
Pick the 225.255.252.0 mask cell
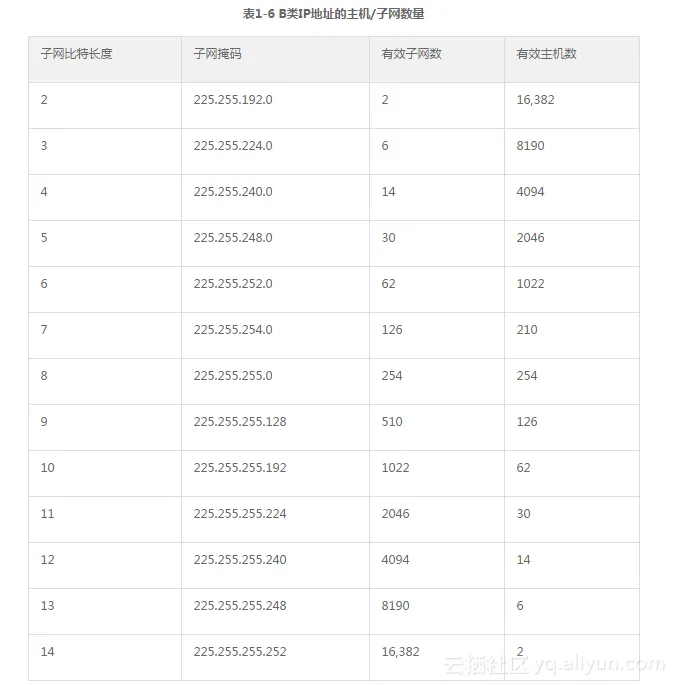tap(232, 284)
